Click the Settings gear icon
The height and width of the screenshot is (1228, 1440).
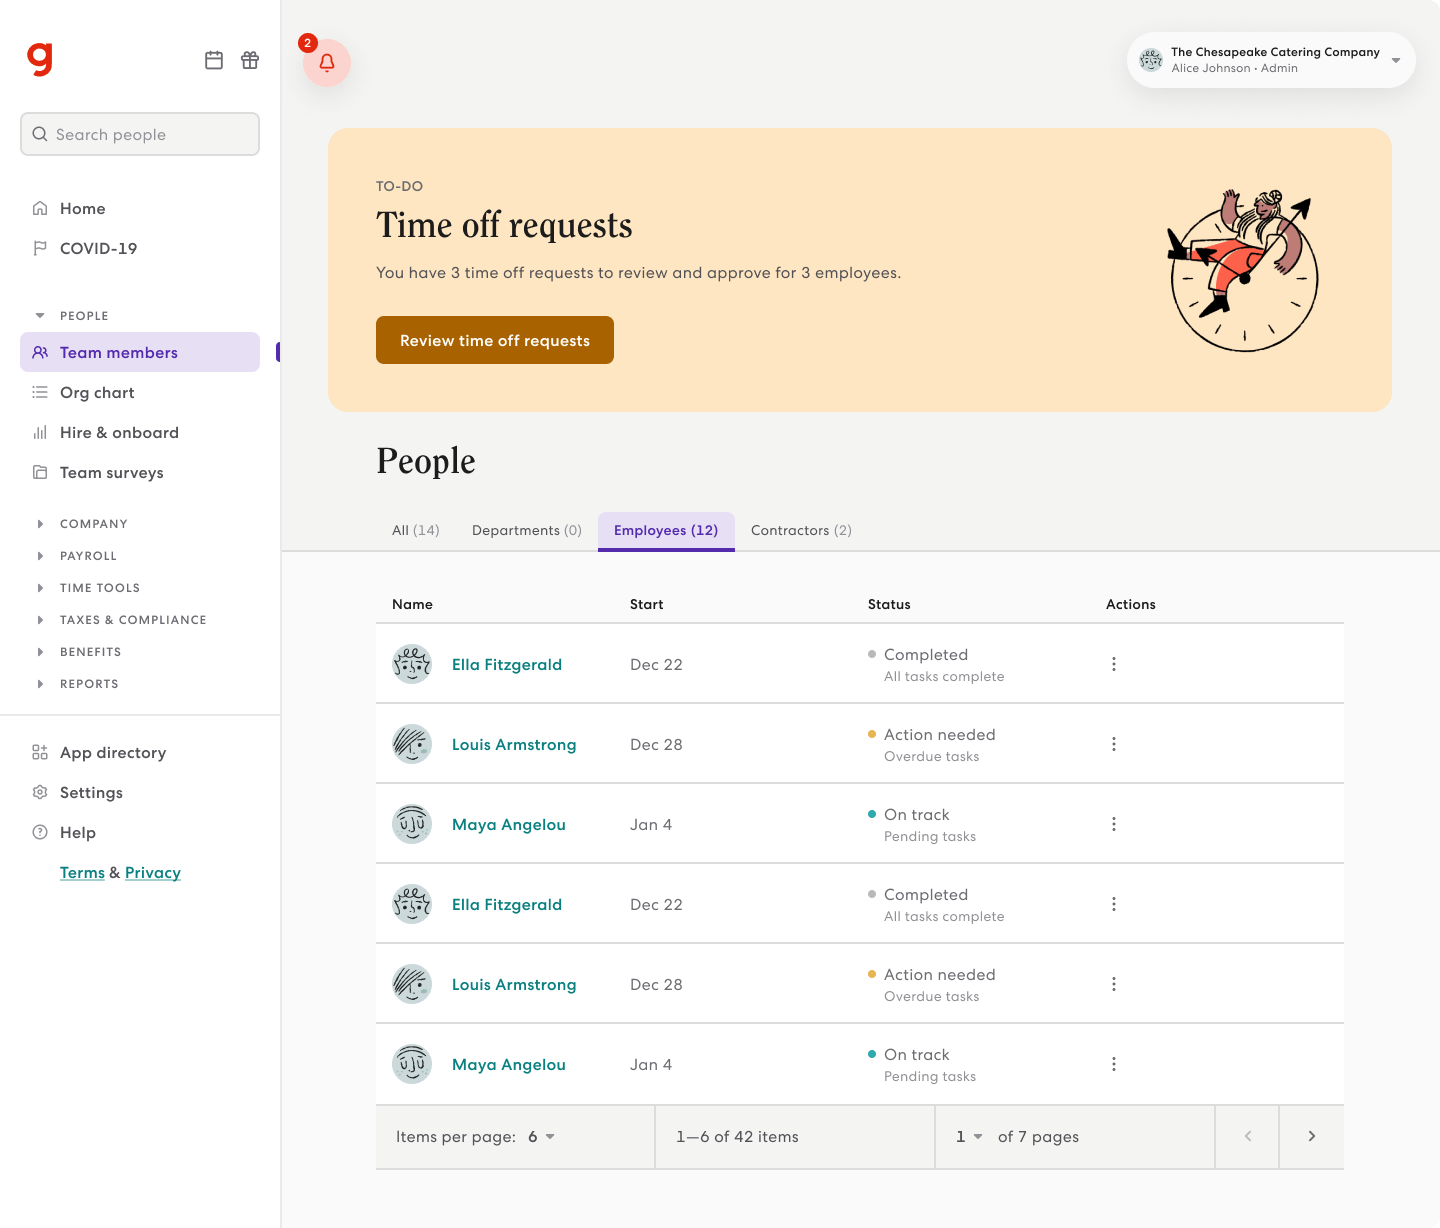pyautogui.click(x=40, y=792)
